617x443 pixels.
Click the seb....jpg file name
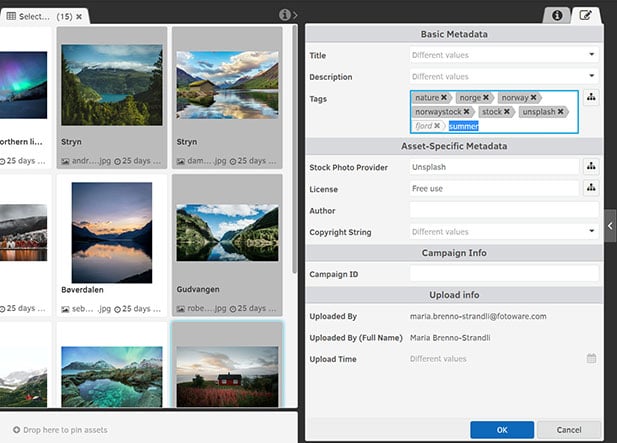coord(91,309)
